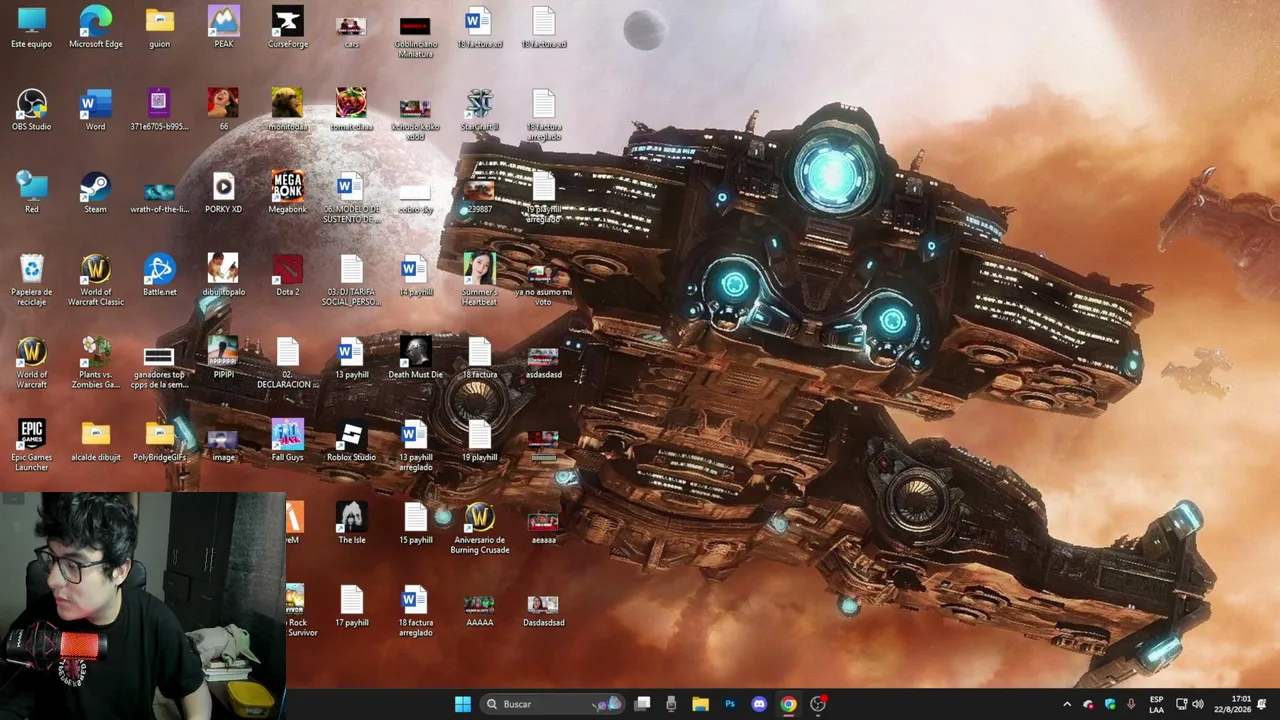Select the 15 payhill text file
This screenshot has height=720, width=1280.
tap(415, 524)
